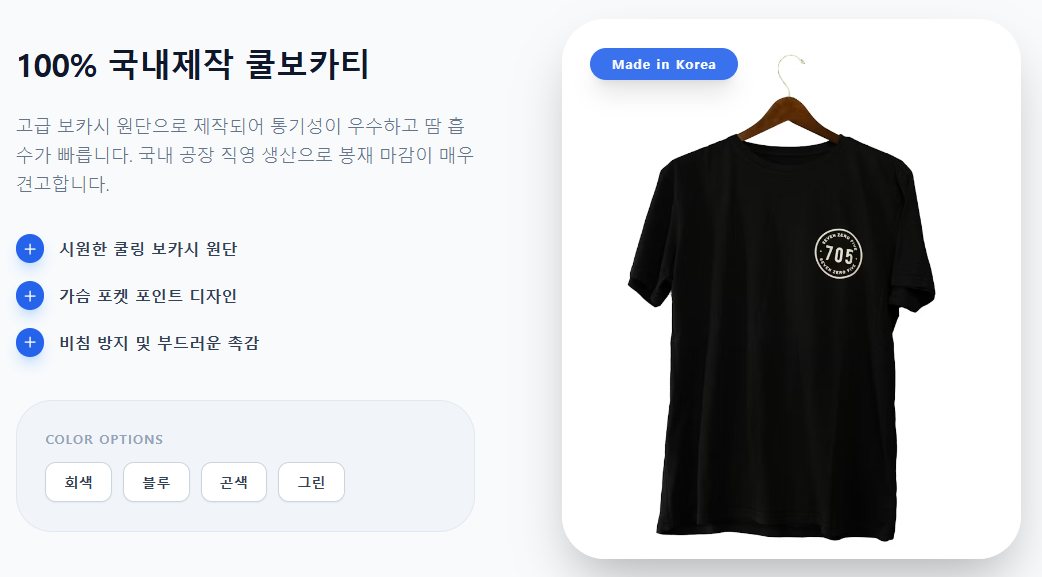Click the Made in Korea badge
Screen dimensions: 1042x577
coord(664,64)
